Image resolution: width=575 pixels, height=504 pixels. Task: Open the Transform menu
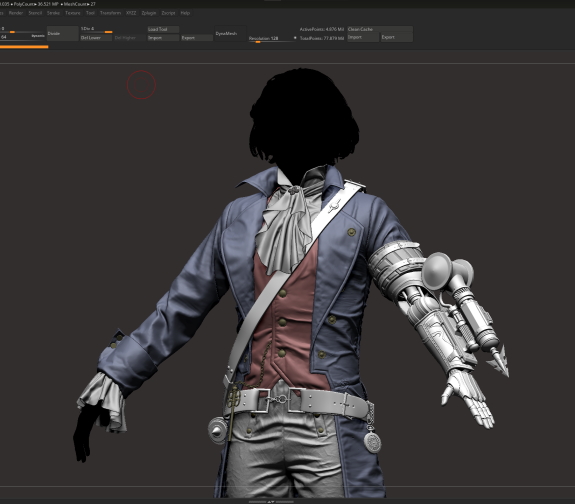tap(110, 13)
